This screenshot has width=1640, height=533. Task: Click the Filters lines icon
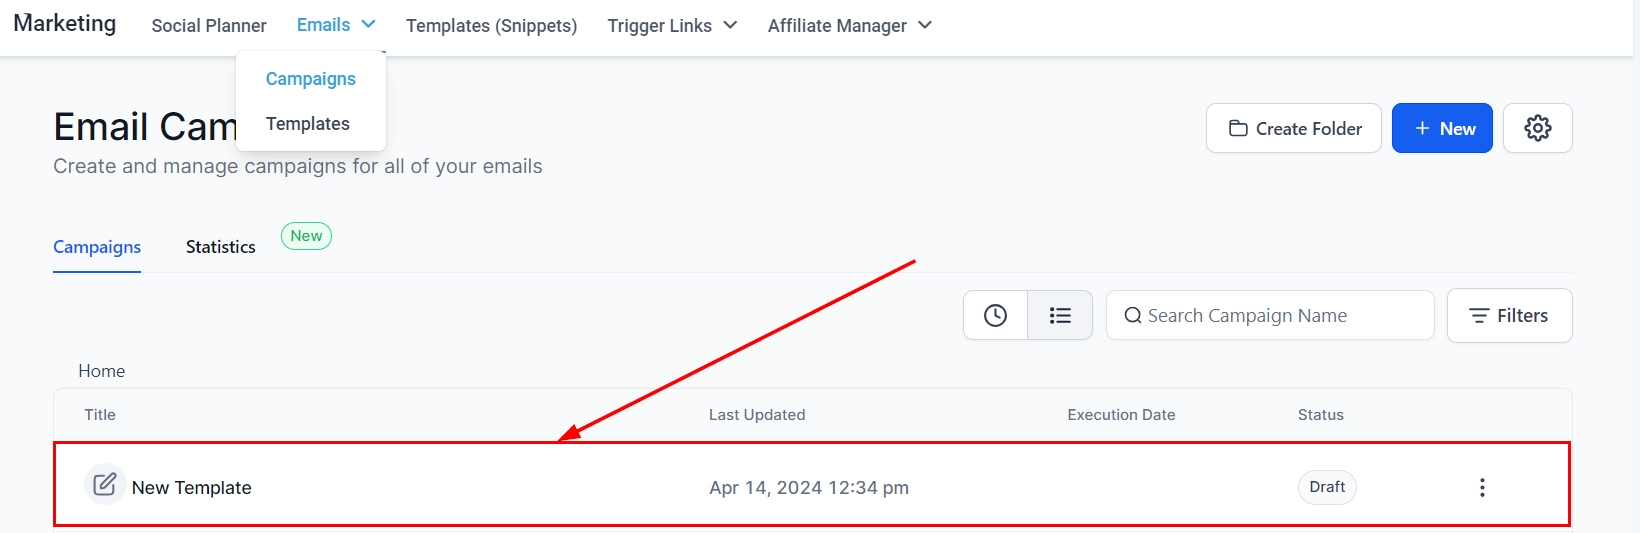pyautogui.click(x=1479, y=316)
